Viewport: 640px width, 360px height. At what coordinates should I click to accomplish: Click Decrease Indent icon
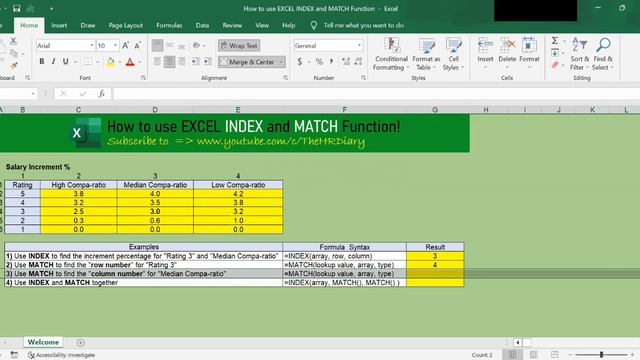coord(196,62)
